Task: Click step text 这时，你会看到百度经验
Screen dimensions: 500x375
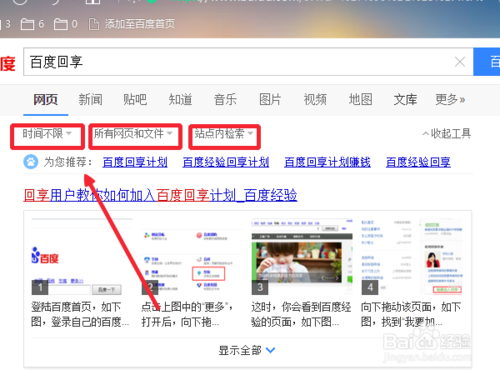Action: (301, 314)
